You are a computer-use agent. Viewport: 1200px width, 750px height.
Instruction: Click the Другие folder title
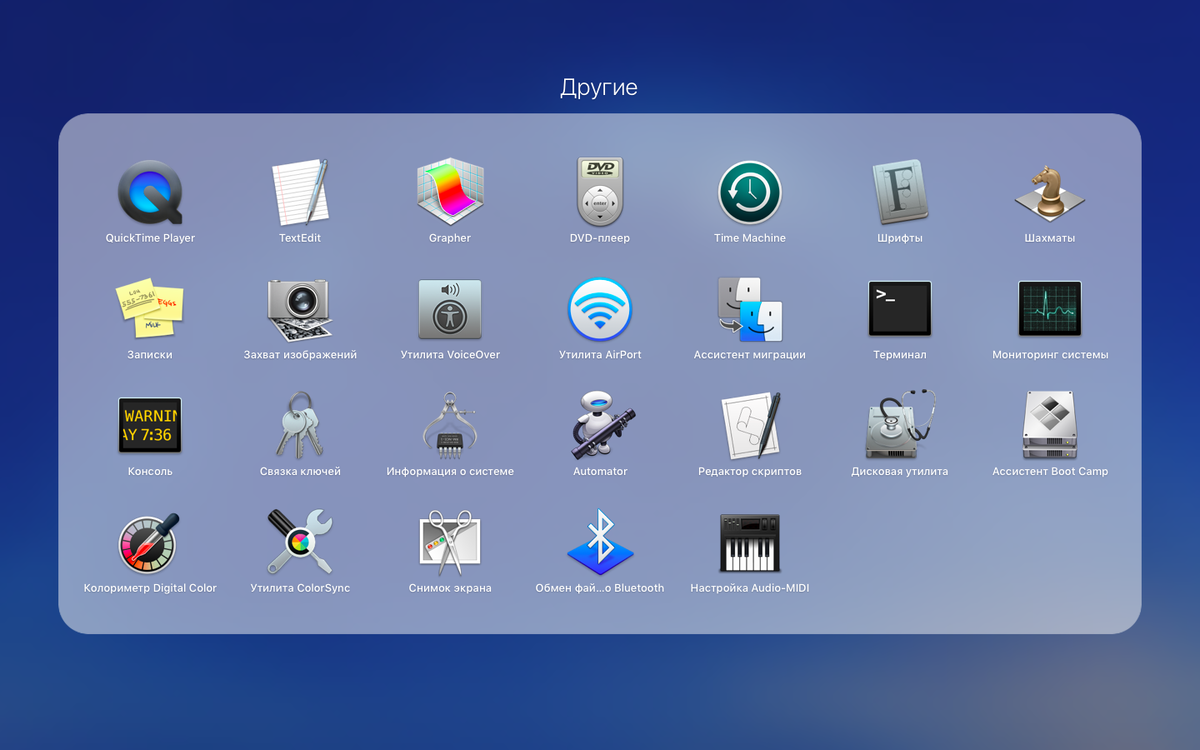(599, 88)
